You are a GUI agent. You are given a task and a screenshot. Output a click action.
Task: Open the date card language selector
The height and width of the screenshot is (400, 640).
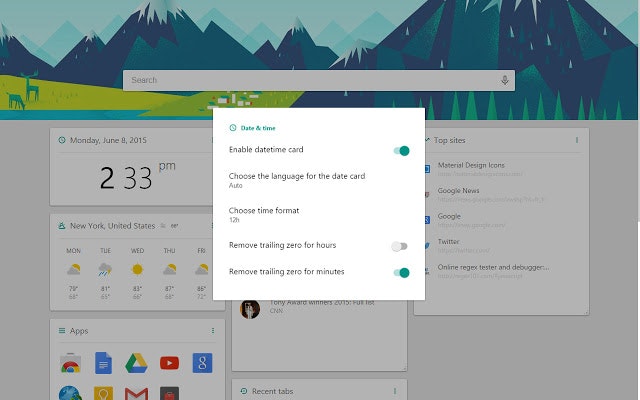tap(318, 180)
